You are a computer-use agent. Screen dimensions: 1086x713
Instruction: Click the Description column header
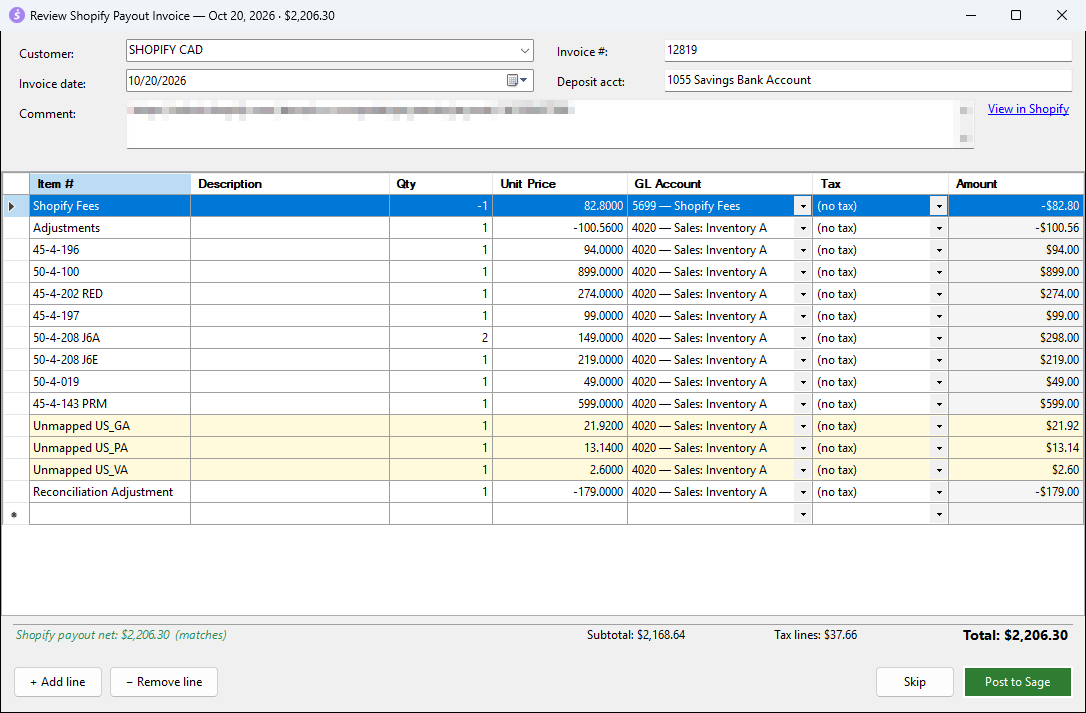[x=290, y=184]
